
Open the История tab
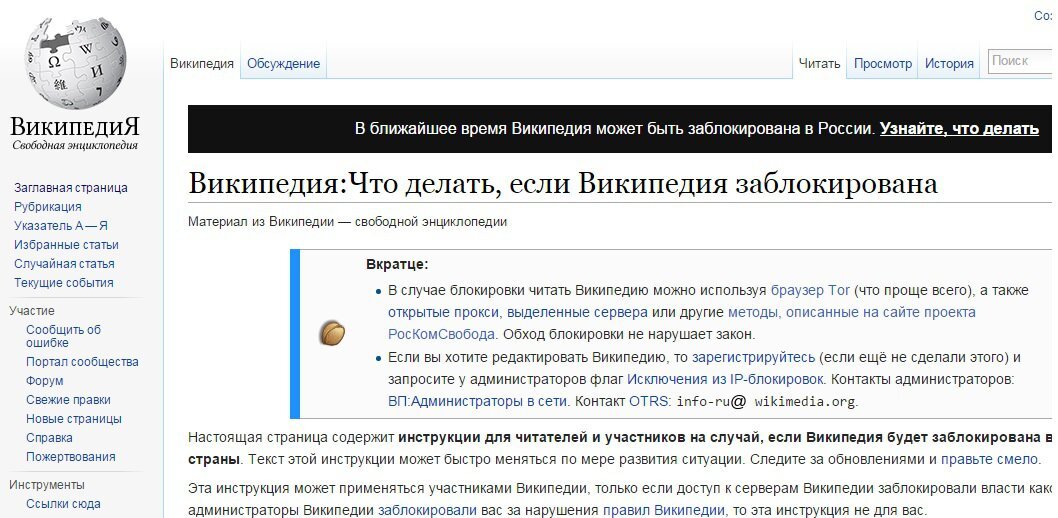coord(949,63)
